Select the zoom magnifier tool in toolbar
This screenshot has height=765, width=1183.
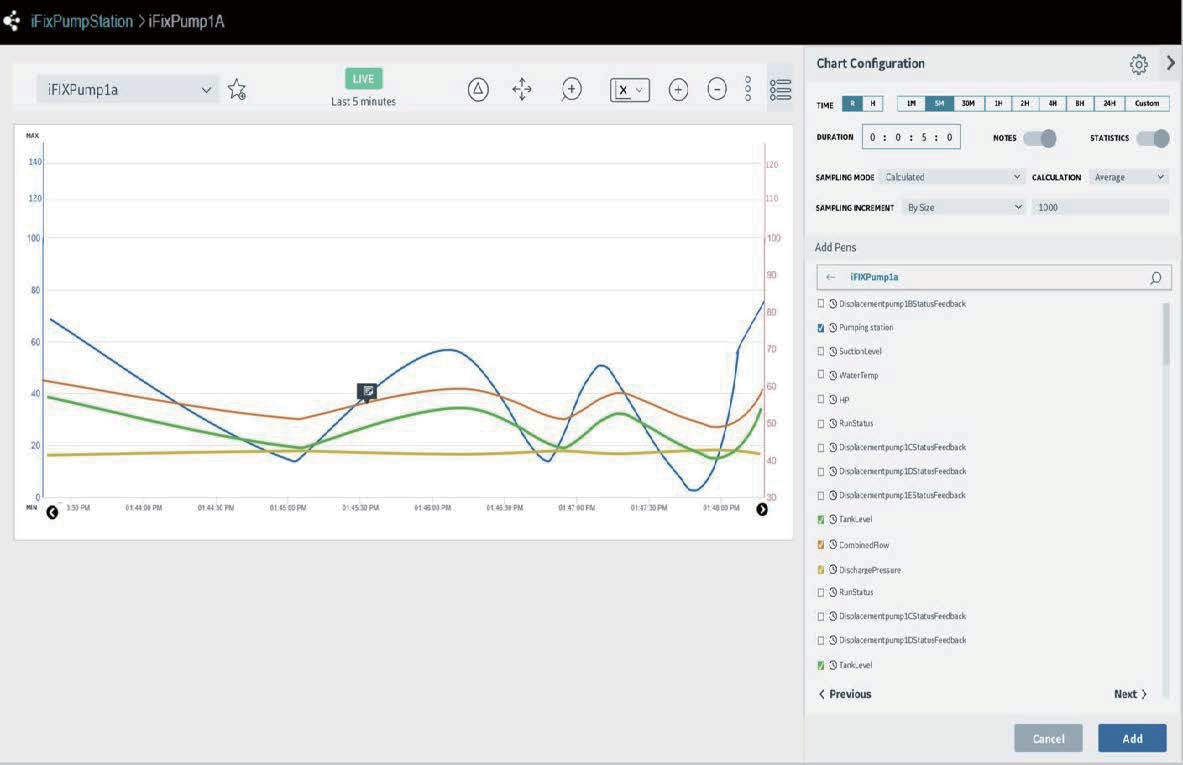click(x=571, y=90)
